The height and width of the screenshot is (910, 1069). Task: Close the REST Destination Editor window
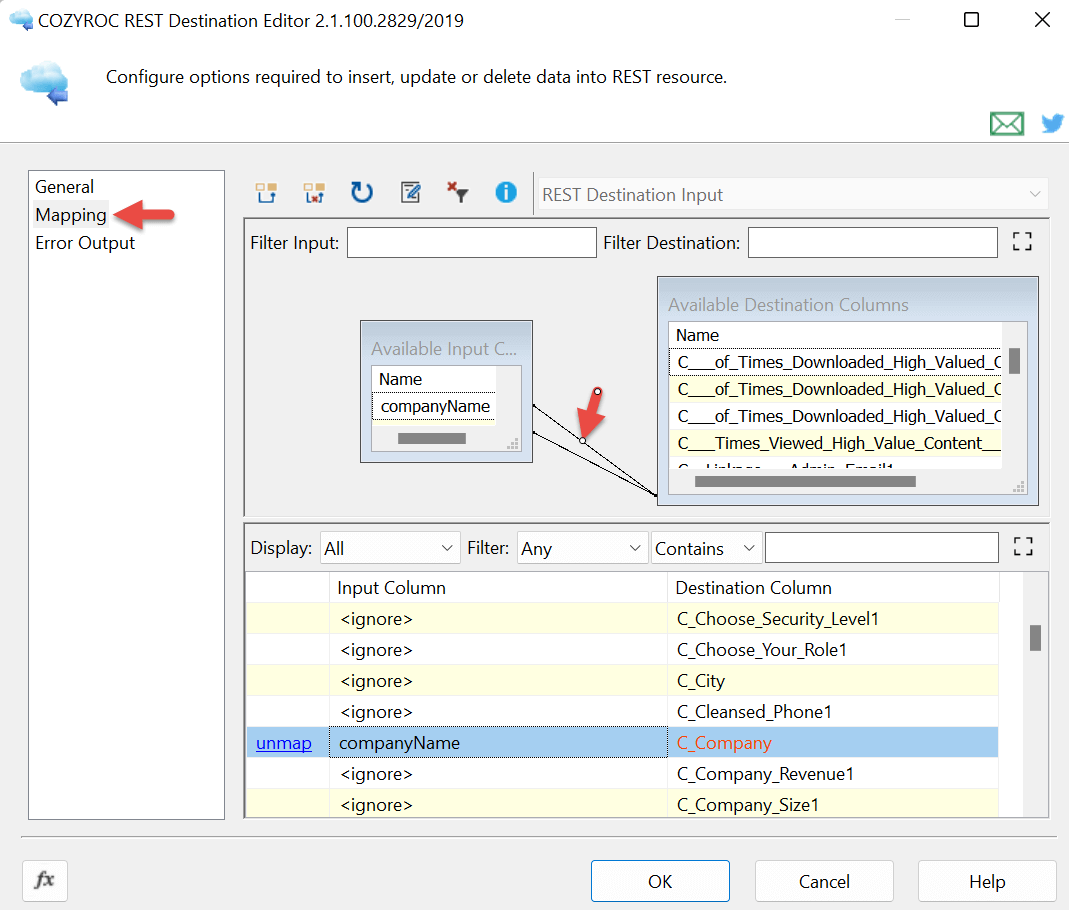pyautogui.click(x=1042, y=20)
